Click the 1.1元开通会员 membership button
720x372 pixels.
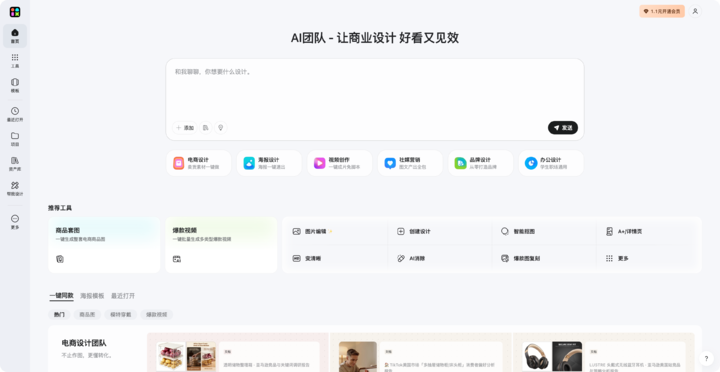[x=662, y=11]
